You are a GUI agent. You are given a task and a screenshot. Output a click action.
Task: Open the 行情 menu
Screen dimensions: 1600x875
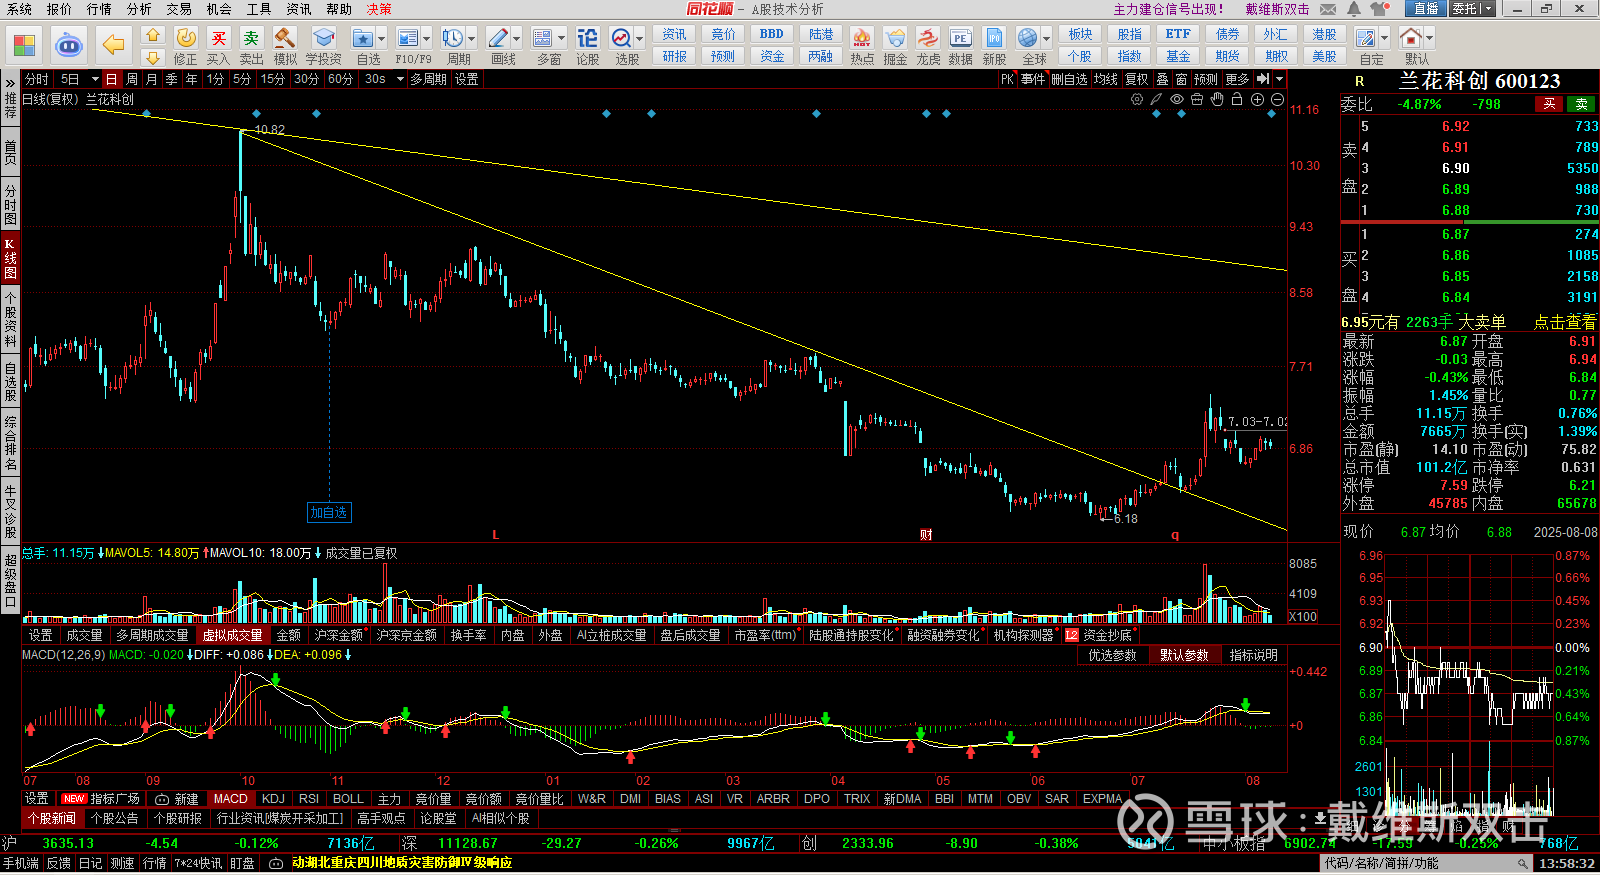99,9
